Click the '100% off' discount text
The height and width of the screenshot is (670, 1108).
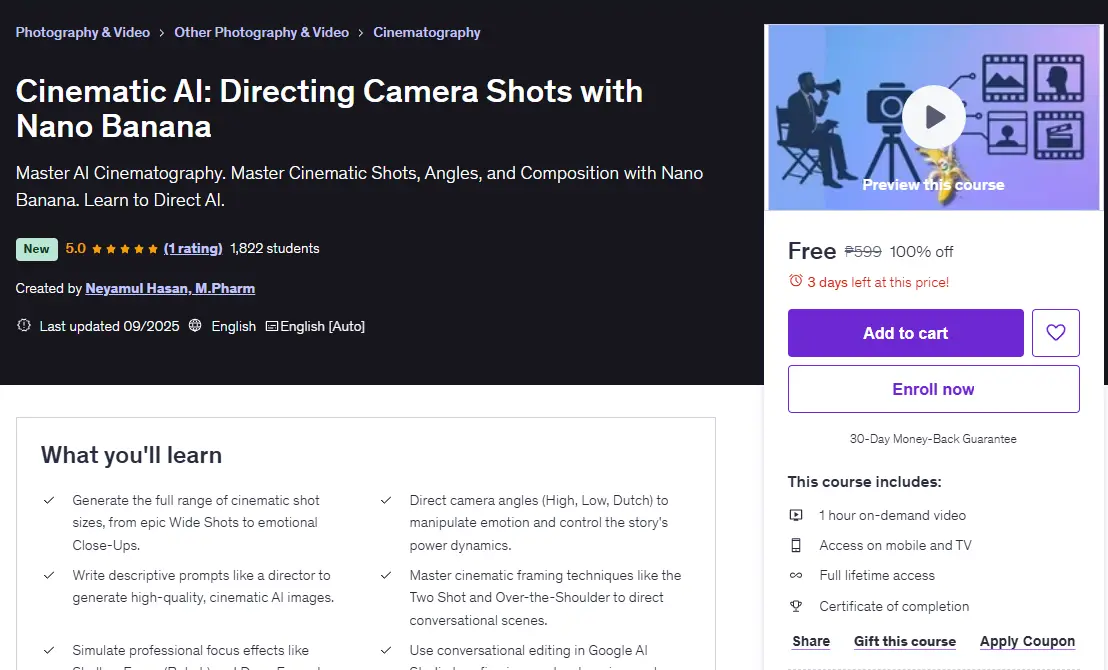(921, 252)
